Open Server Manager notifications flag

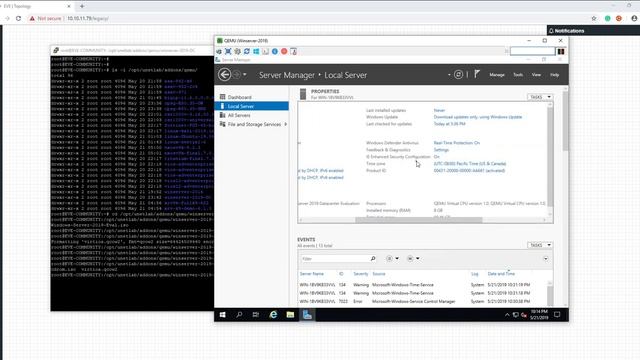point(477,74)
